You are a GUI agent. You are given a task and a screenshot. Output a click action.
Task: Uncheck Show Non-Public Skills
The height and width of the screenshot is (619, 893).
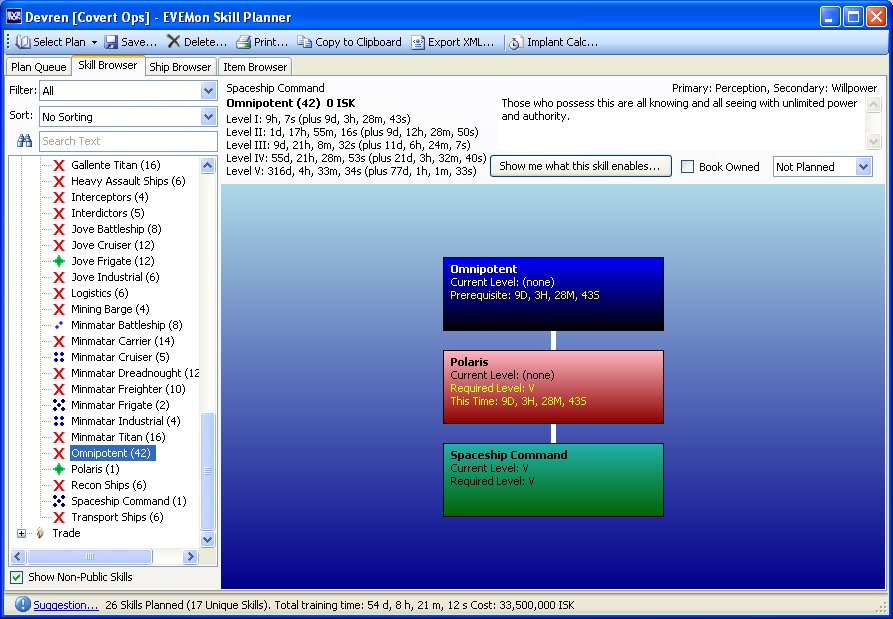click(17, 577)
